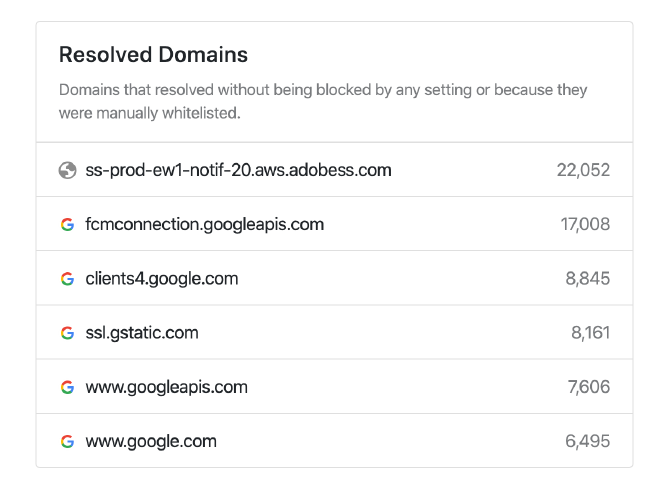The height and width of the screenshot is (488, 660).
Task: Click the globe icon beside the adobess.com domain
Action: (67, 170)
